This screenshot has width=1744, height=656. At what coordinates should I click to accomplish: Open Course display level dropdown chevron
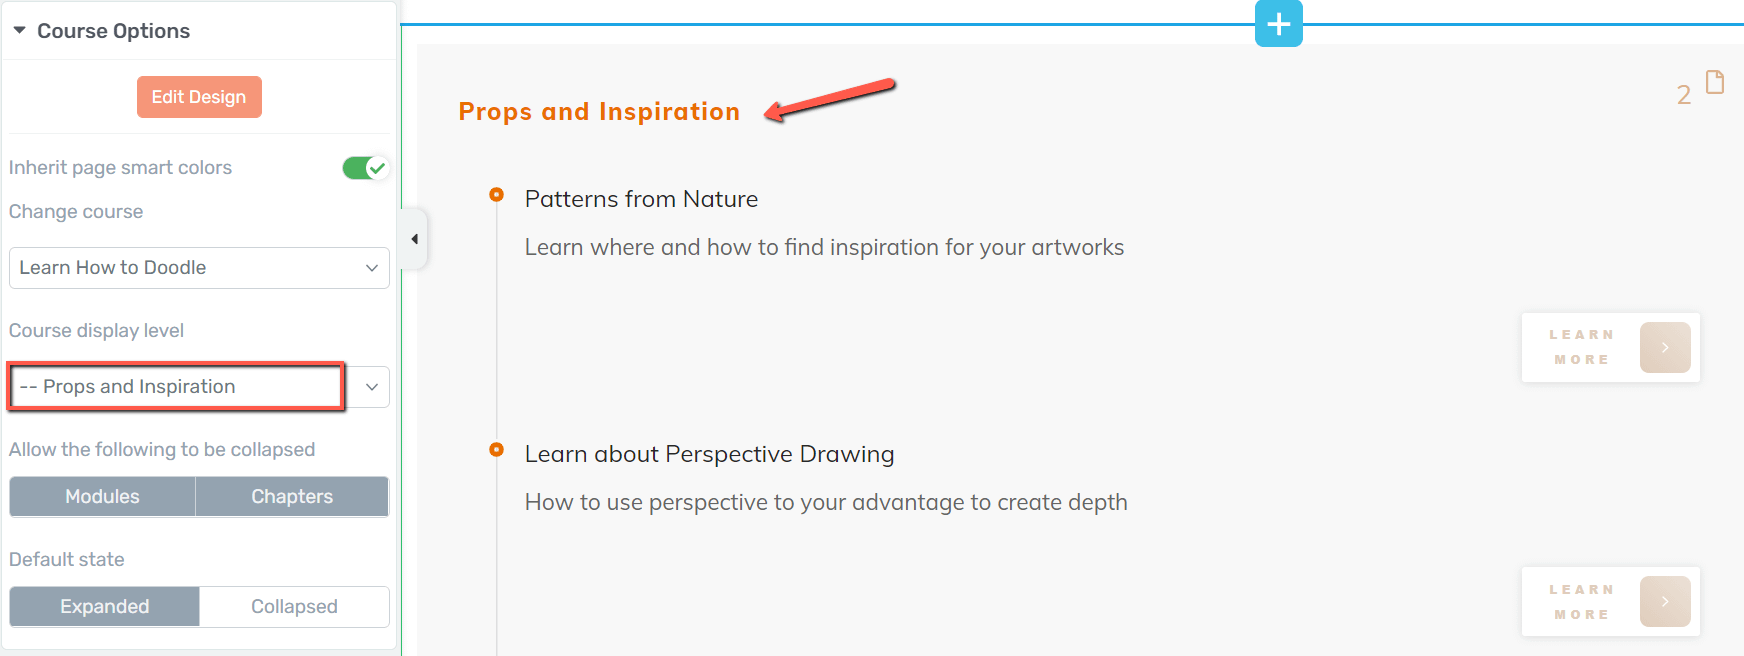point(371,387)
